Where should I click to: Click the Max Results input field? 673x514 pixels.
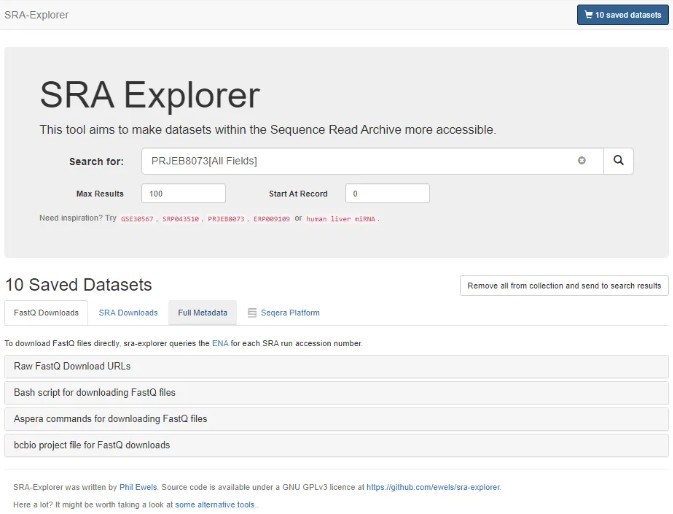click(x=183, y=193)
